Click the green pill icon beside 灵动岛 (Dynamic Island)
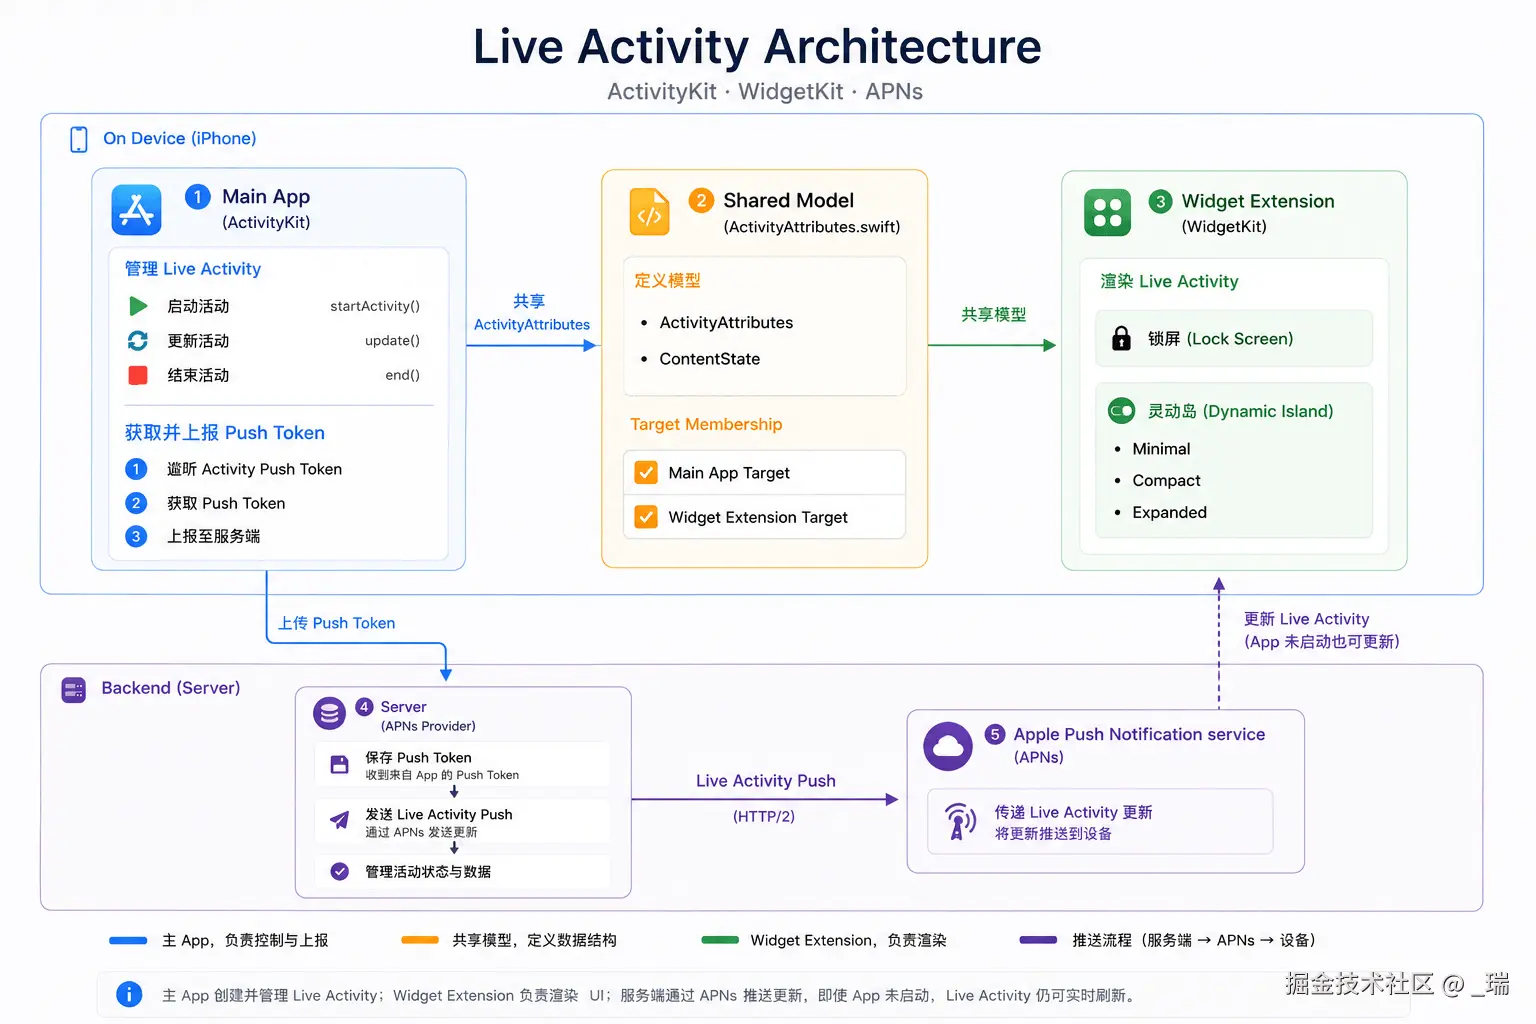This screenshot has width=1536, height=1024. [x=1122, y=411]
